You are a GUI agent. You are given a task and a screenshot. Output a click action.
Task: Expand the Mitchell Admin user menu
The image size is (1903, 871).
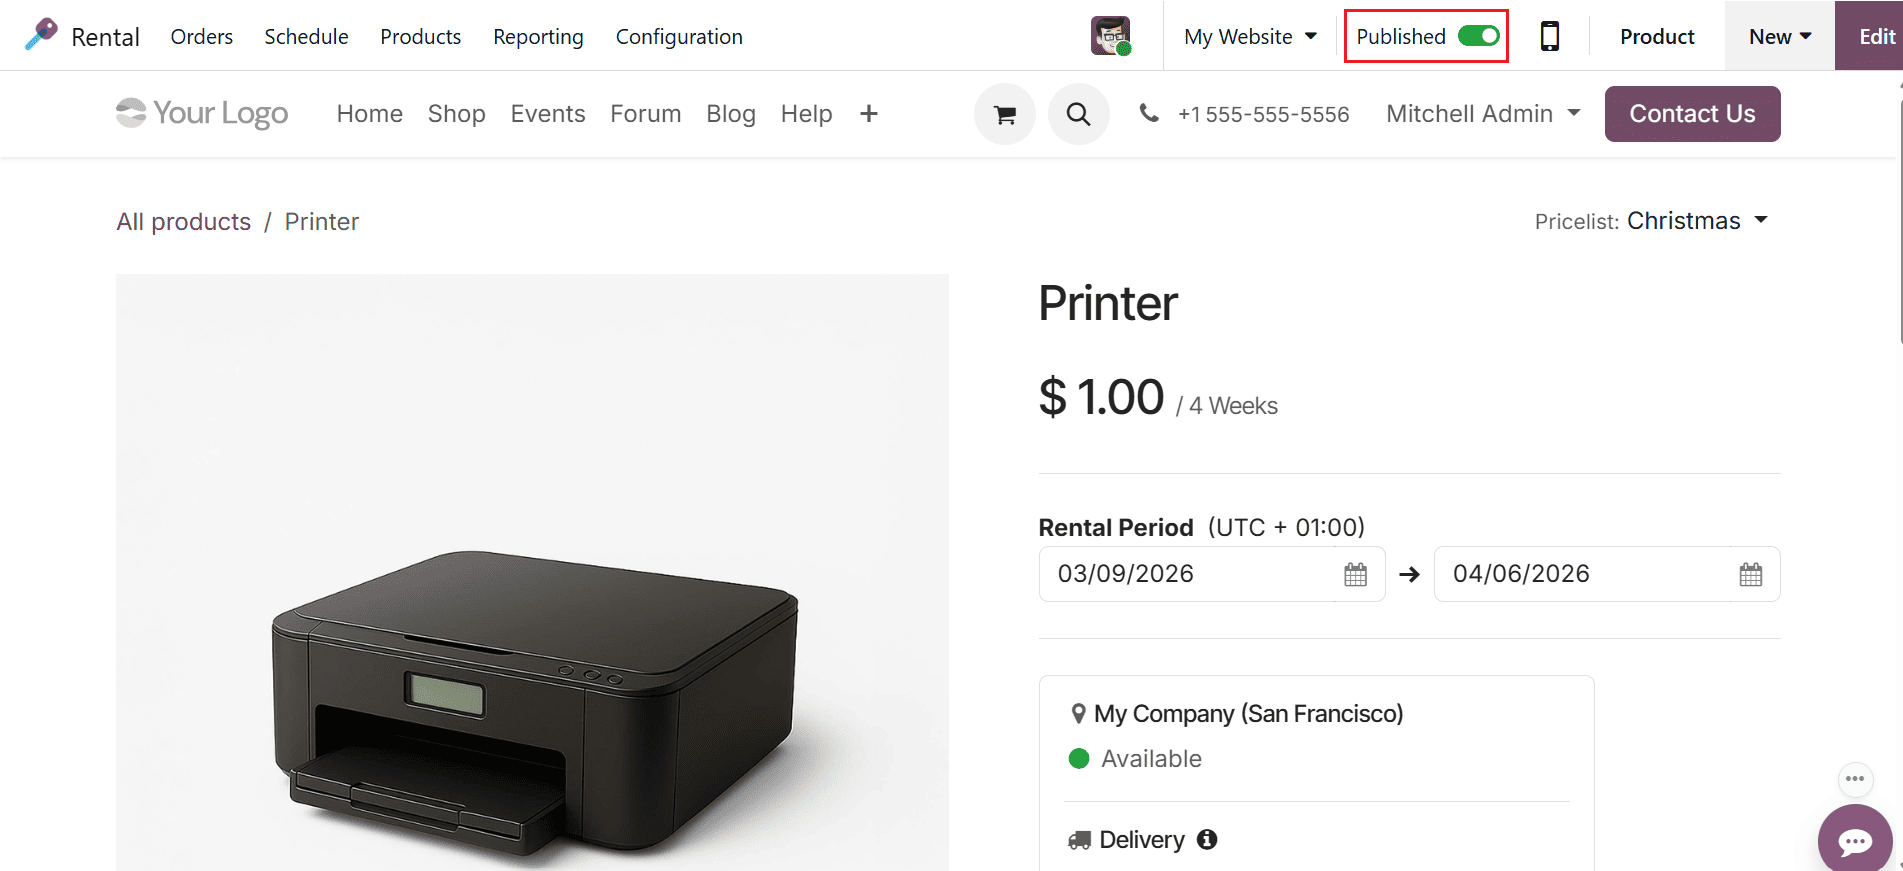point(1483,114)
